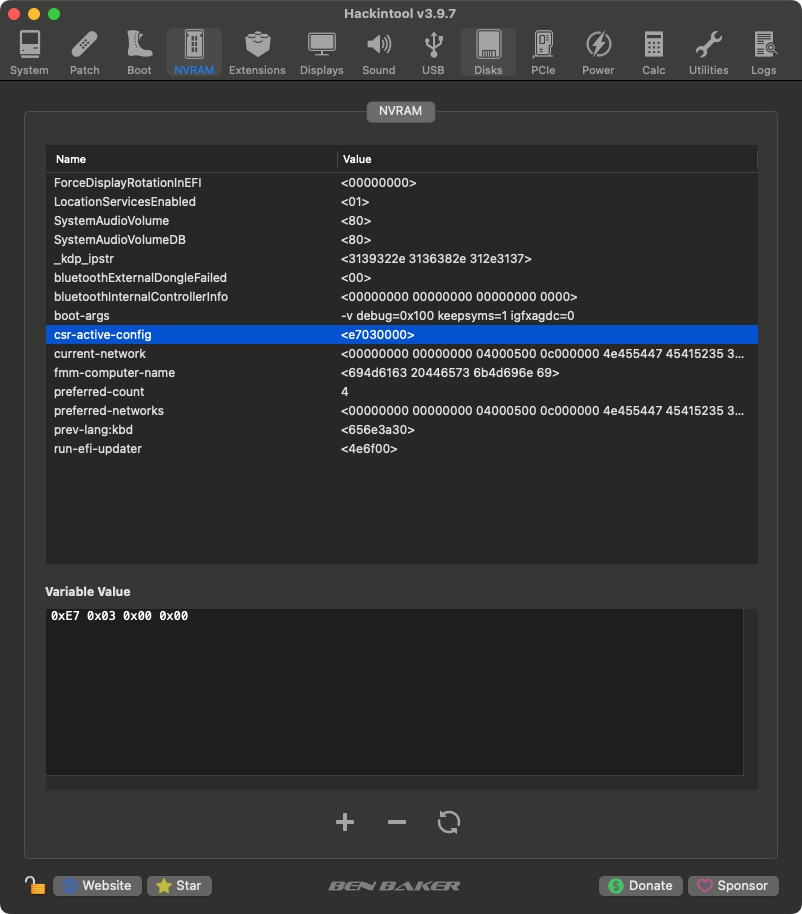The height and width of the screenshot is (914, 802).
Task: Click the Donate button
Action: click(x=641, y=885)
